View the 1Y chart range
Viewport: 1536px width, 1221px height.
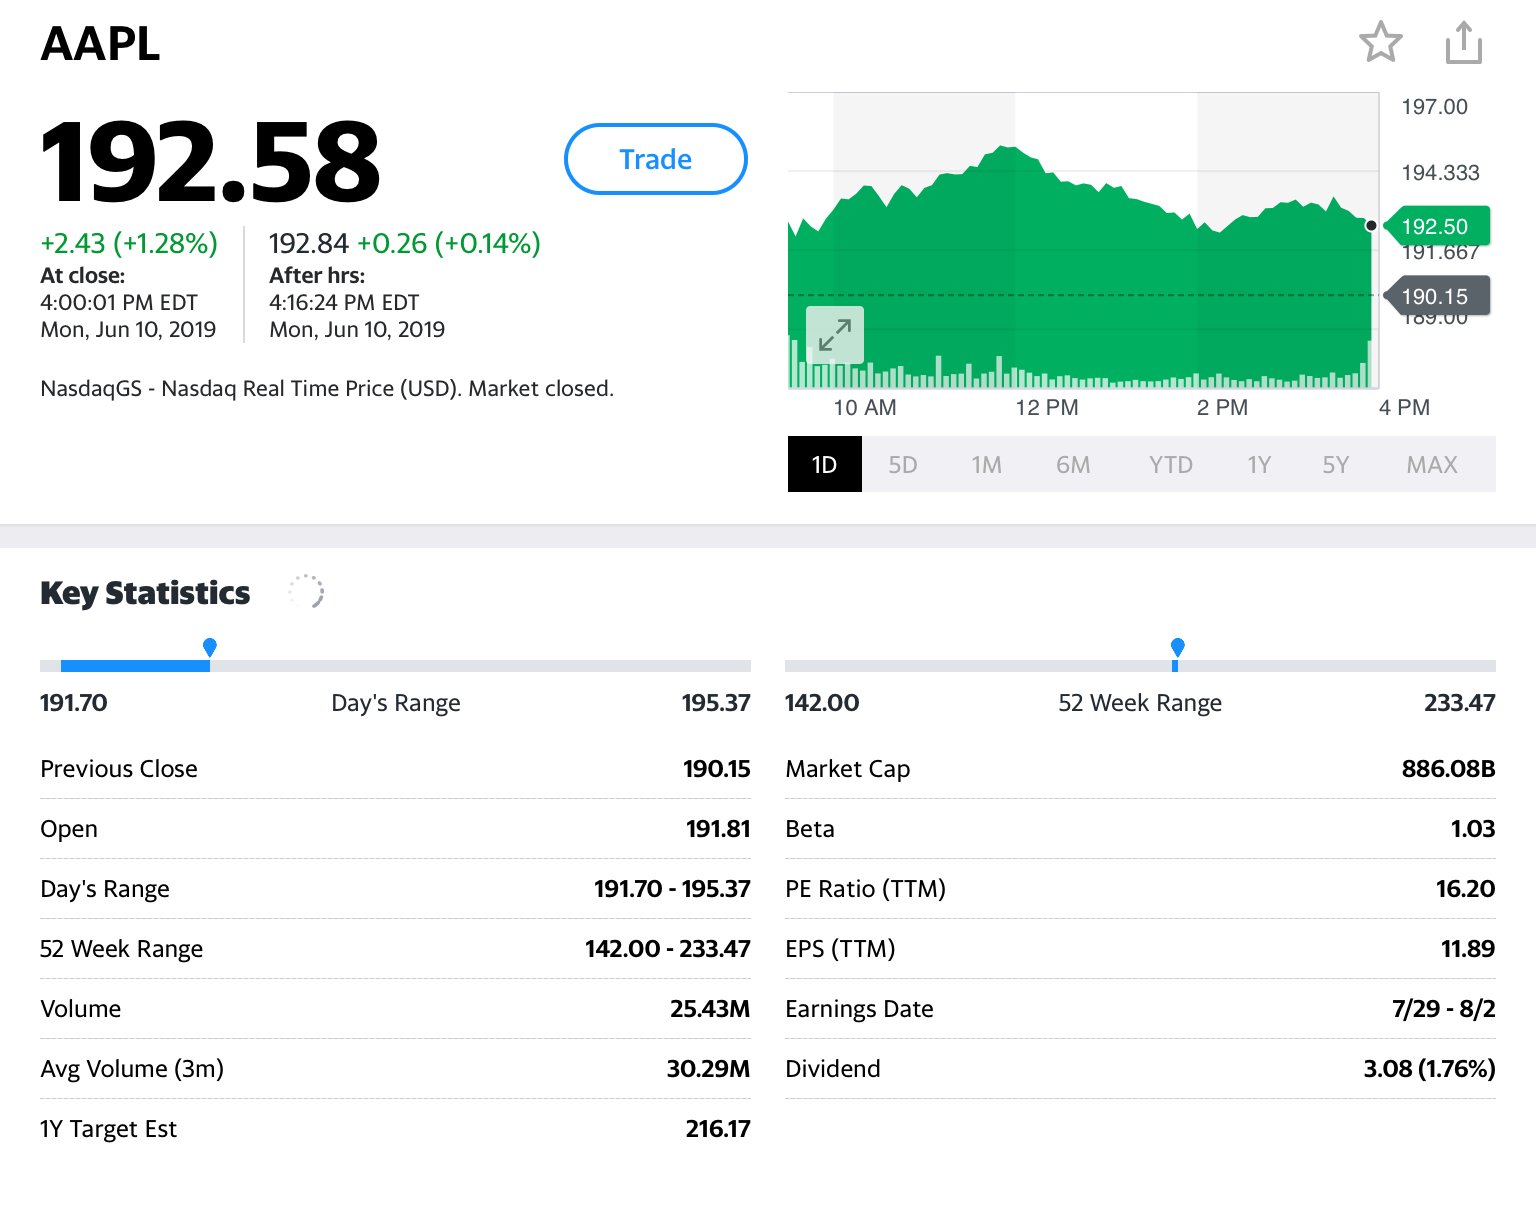(x=1258, y=465)
